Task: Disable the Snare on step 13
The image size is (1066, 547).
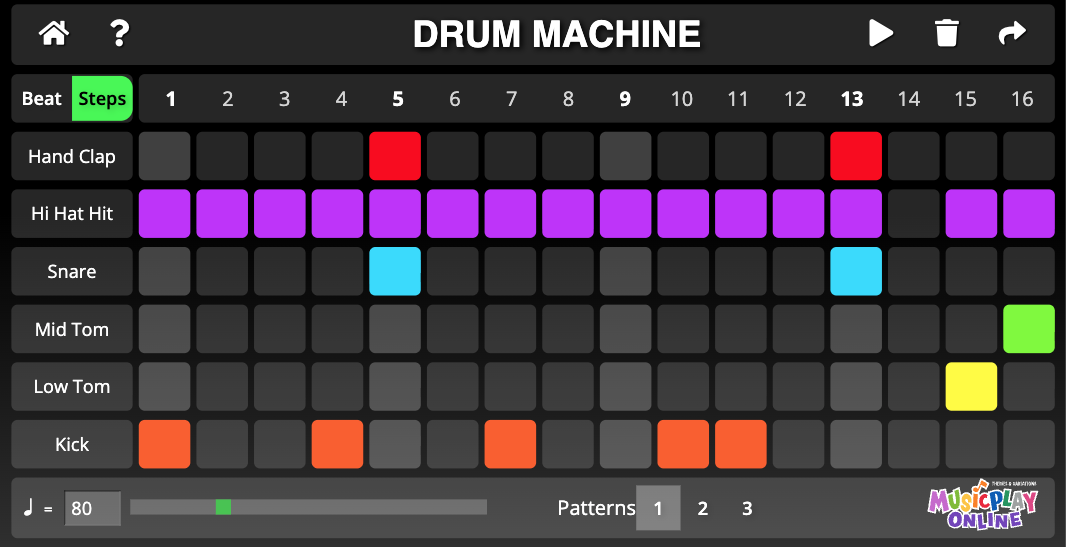Action: (856, 272)
